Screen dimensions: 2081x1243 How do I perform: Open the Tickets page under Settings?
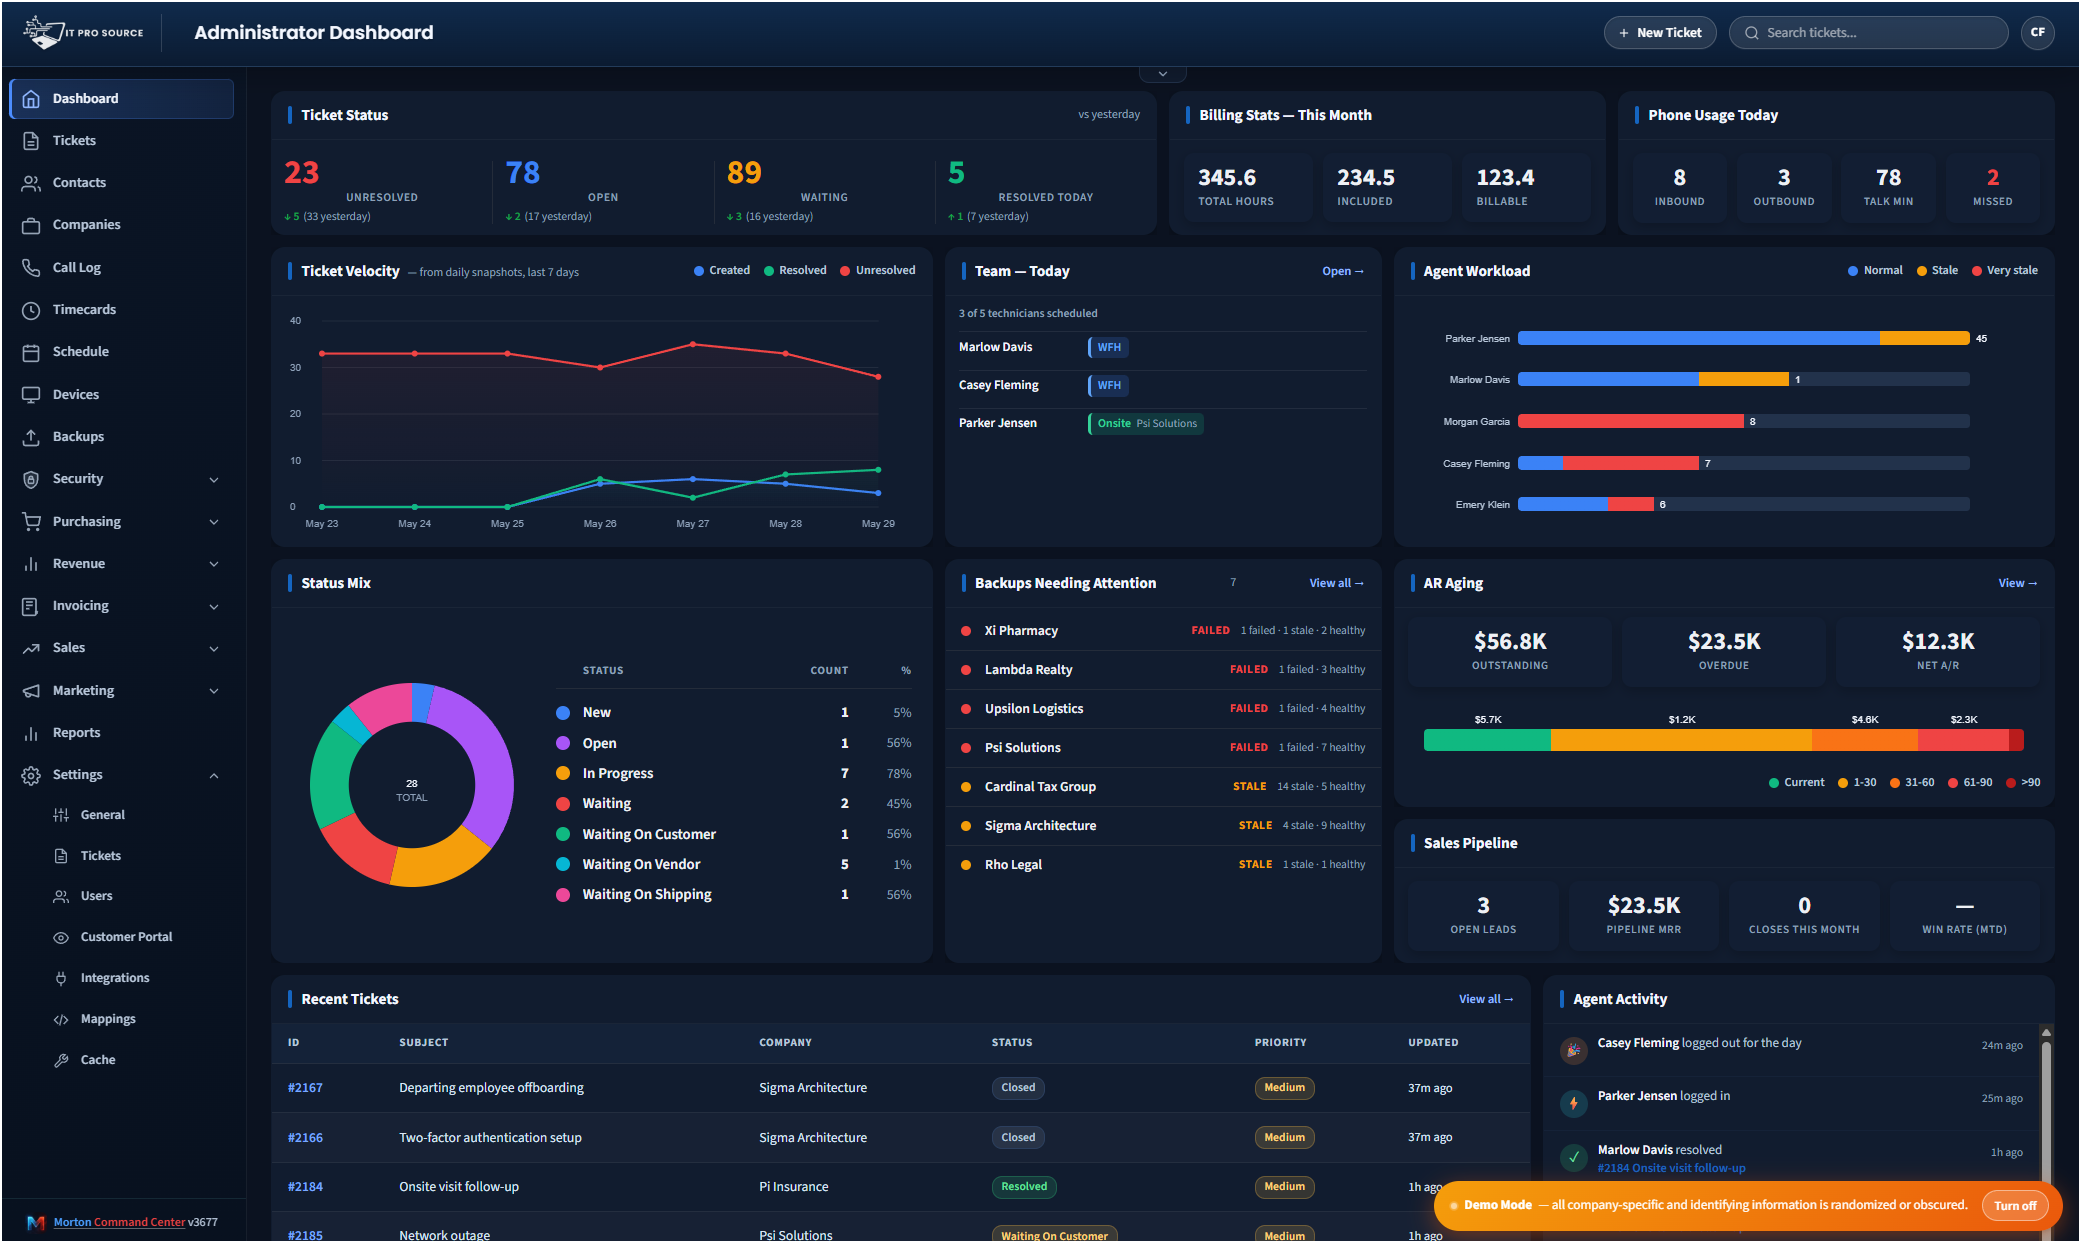(100, 856)
